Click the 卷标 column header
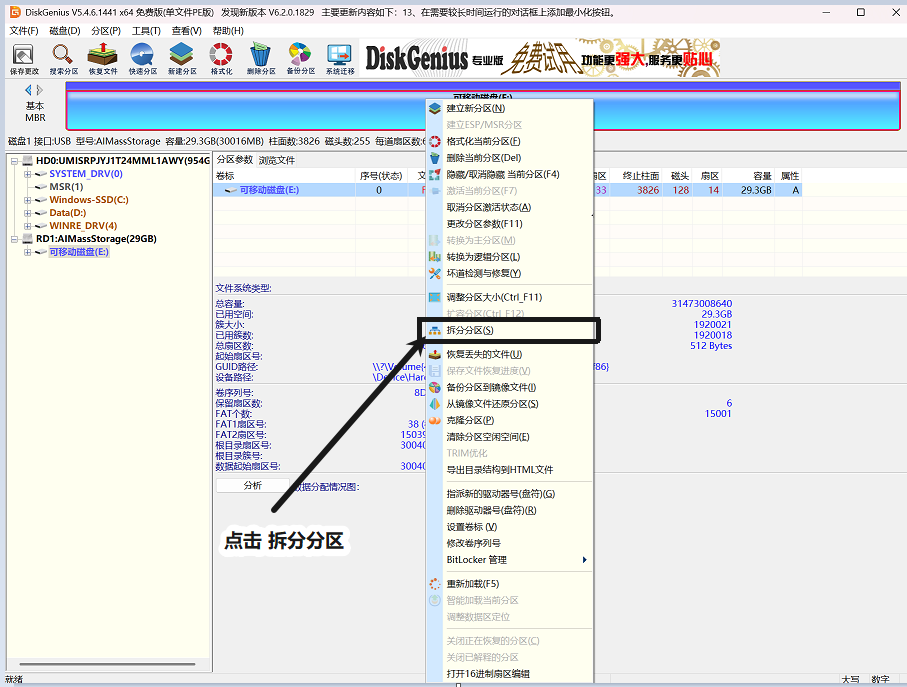 coord(284,176)
